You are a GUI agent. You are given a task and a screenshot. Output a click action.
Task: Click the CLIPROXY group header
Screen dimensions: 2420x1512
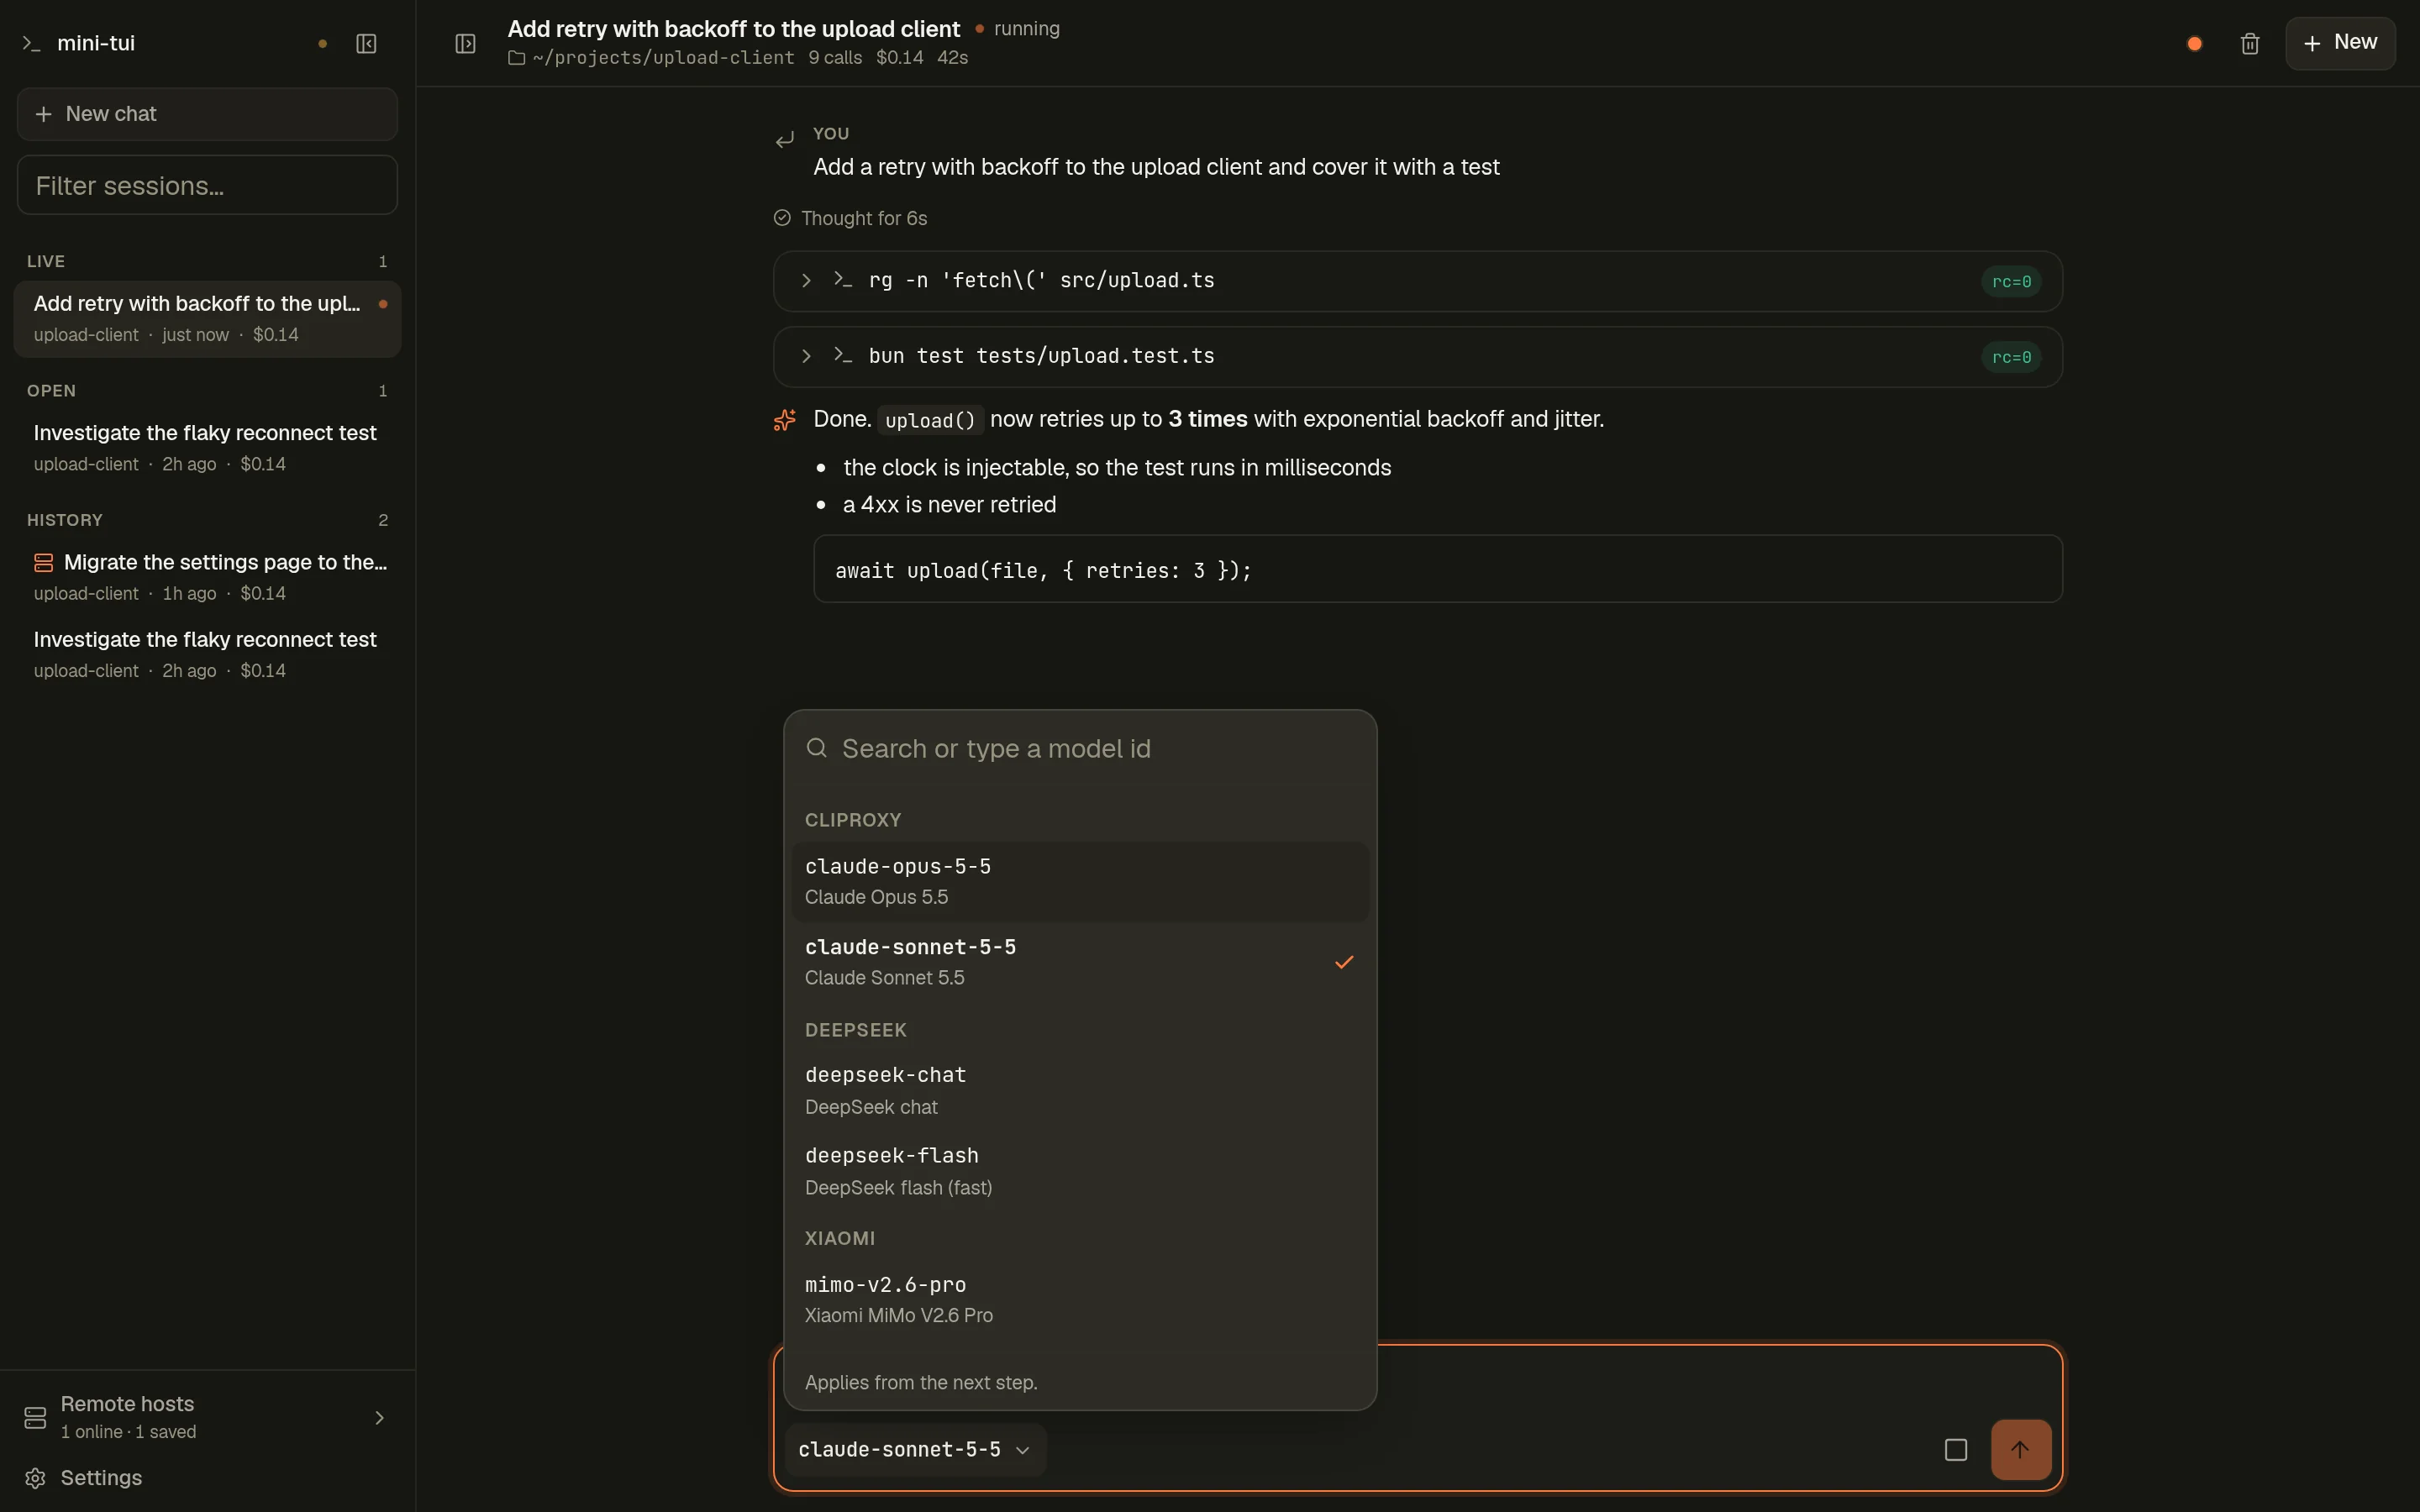point(853,820)
